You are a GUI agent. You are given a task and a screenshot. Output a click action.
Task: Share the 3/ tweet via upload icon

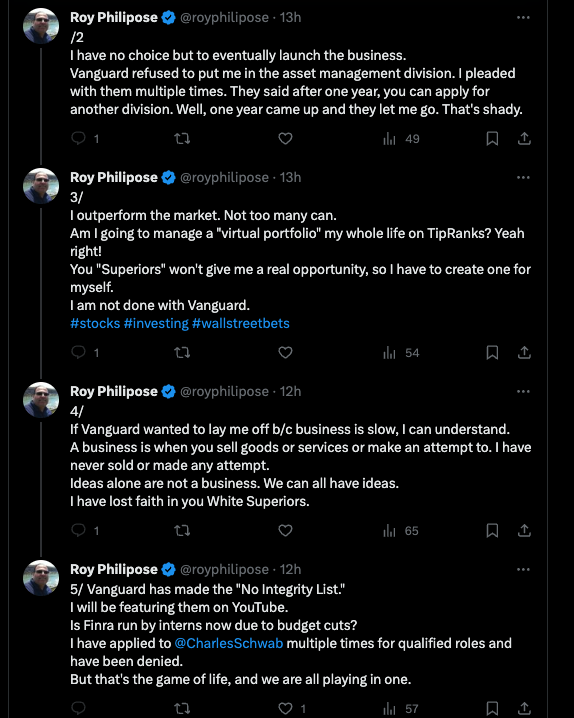pyautogui.click(x=524, y=353)
